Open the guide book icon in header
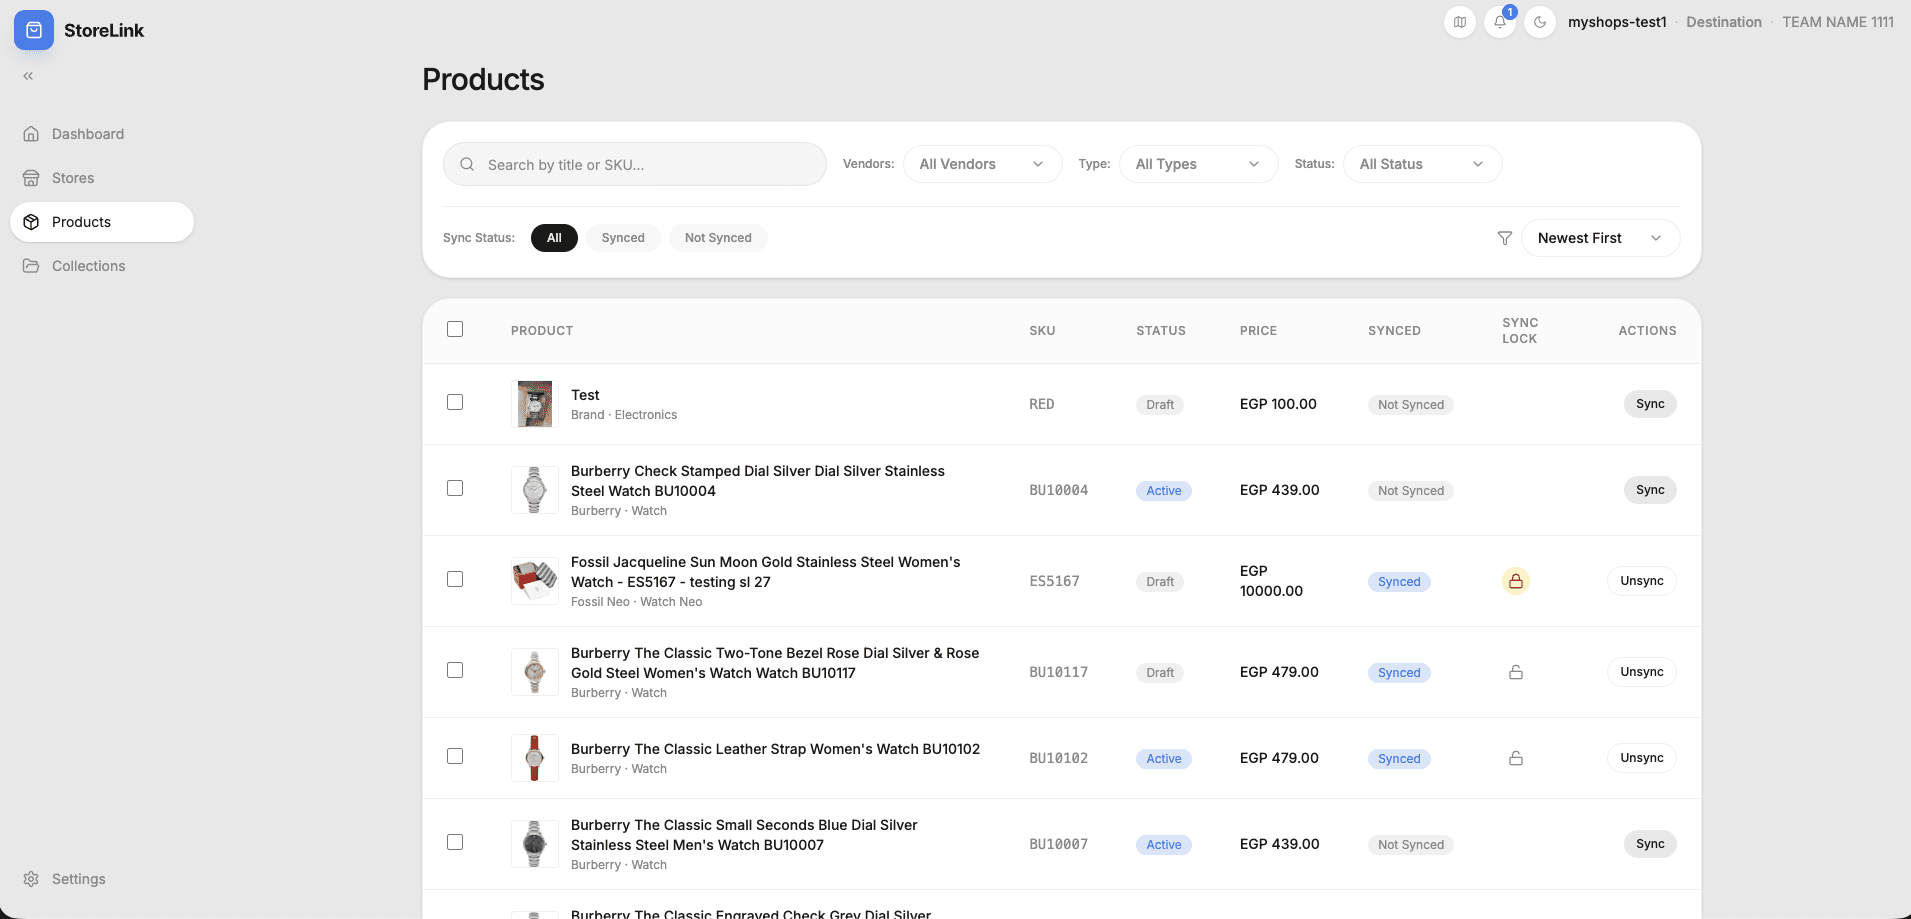This screenshot has width=1911, height=919. click(1460, 22)
